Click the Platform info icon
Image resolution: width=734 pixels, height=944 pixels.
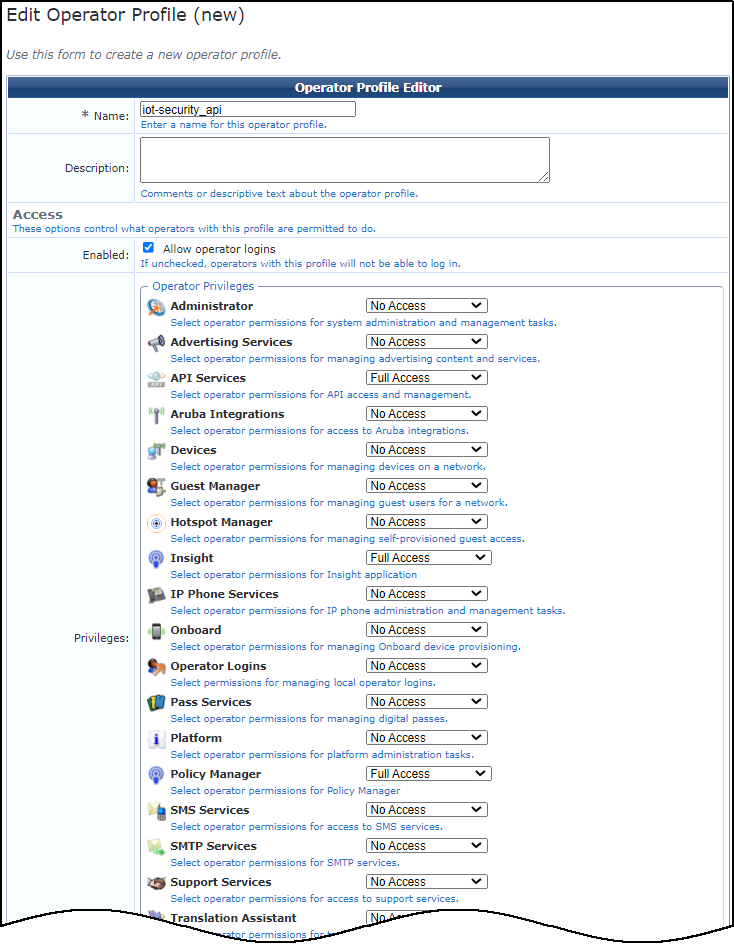pos(156,739)
